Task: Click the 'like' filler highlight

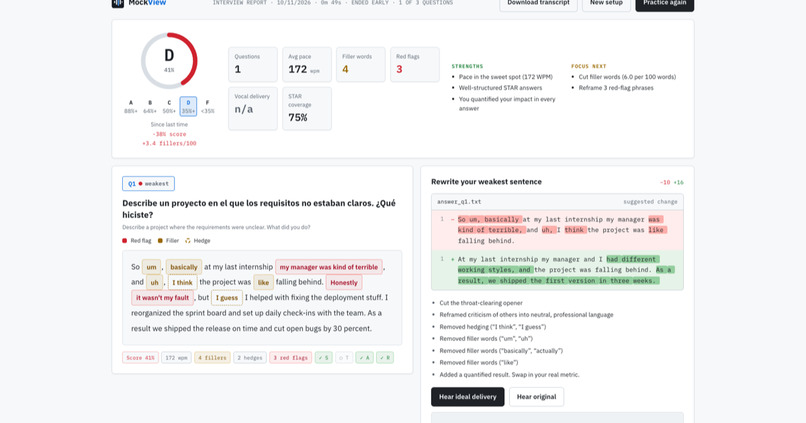Action: 263,282
